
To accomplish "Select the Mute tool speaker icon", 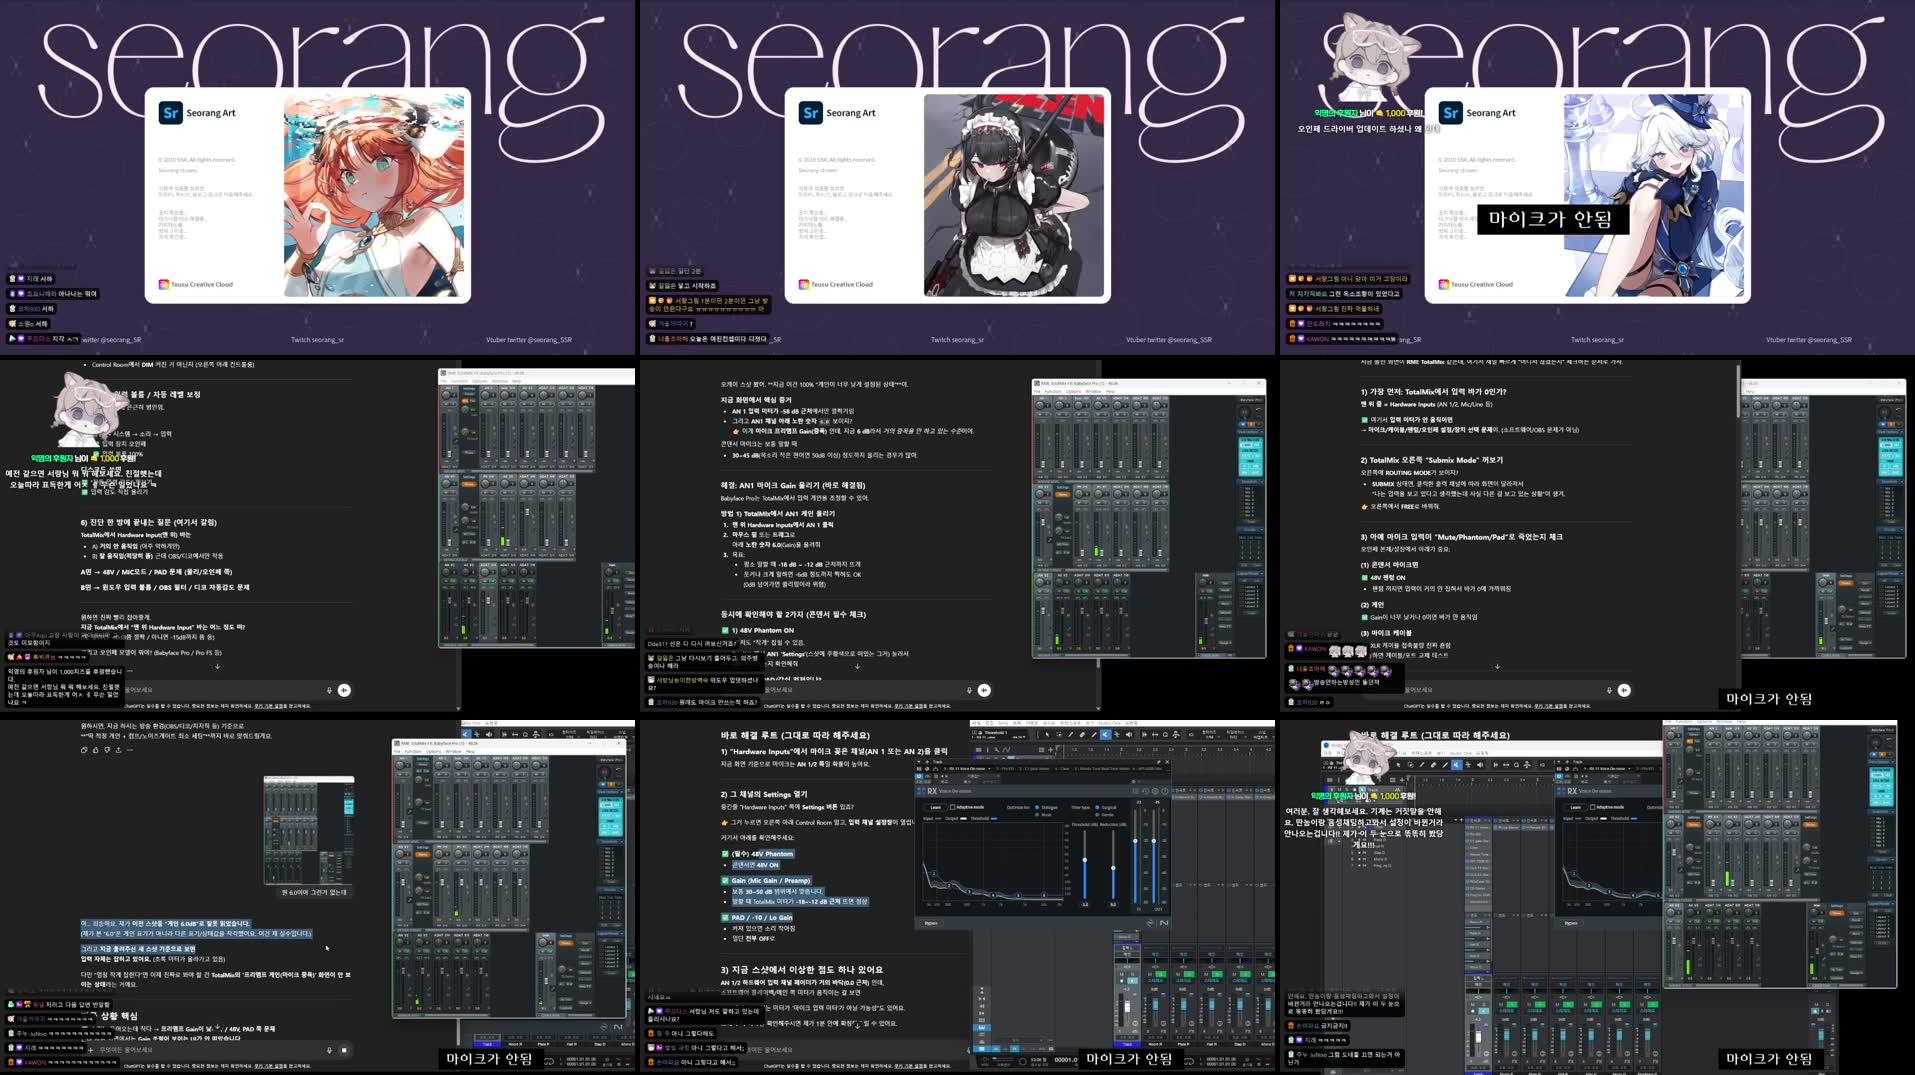I will point(1106,734).
